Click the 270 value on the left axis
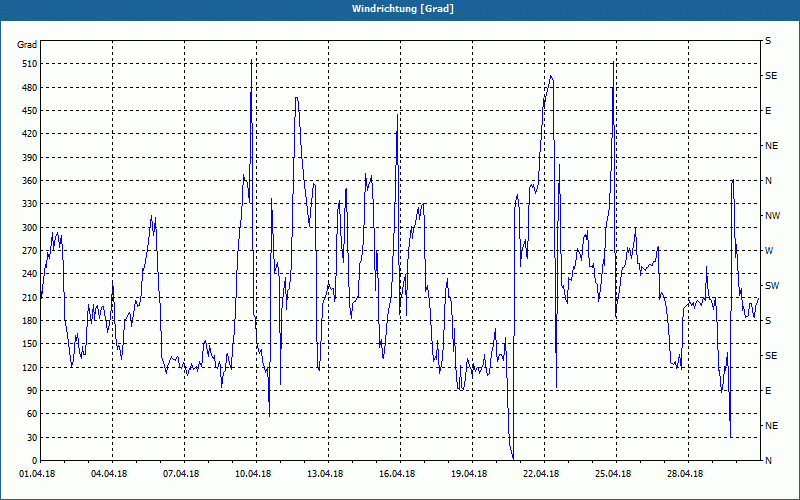 pyautogui.click(x=30, y=251)
